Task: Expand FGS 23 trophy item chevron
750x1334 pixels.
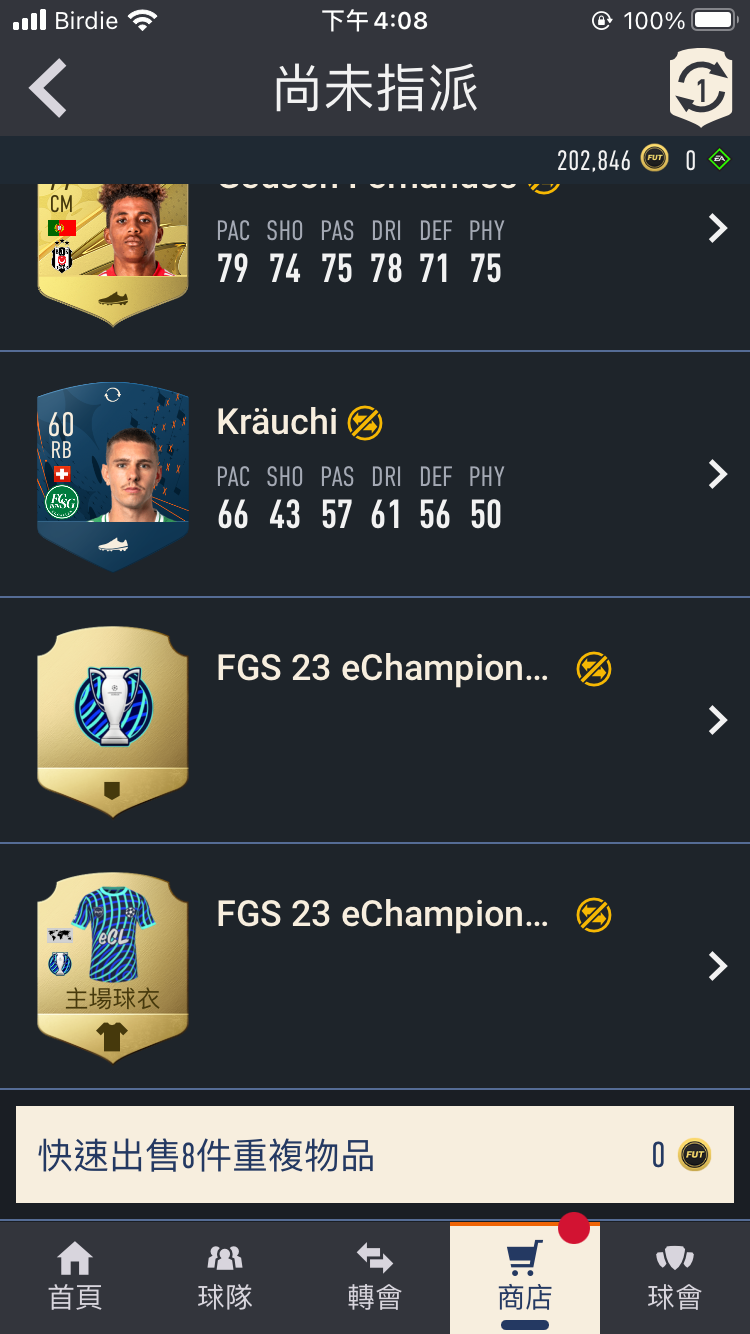Action: click(x=717, y=720)
